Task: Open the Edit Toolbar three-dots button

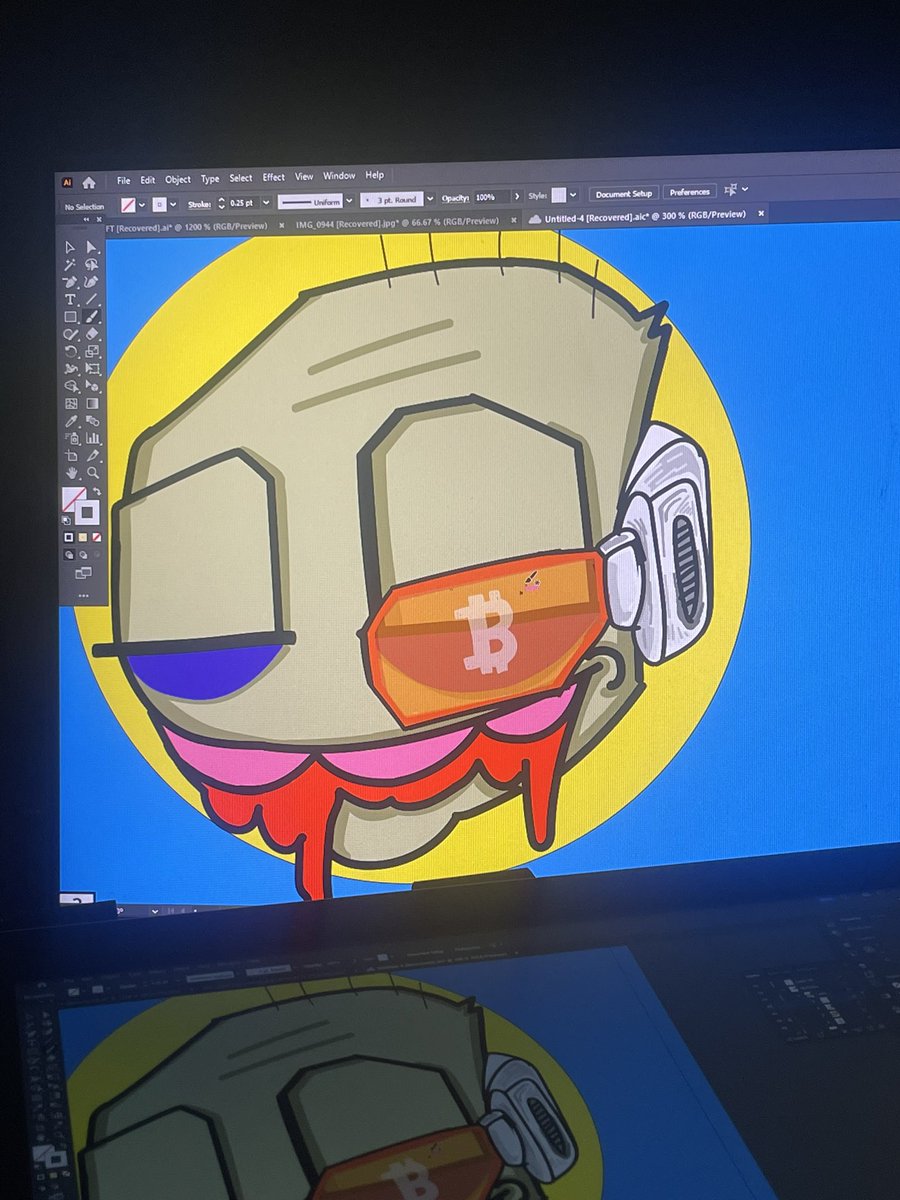Action: point(83,596)
